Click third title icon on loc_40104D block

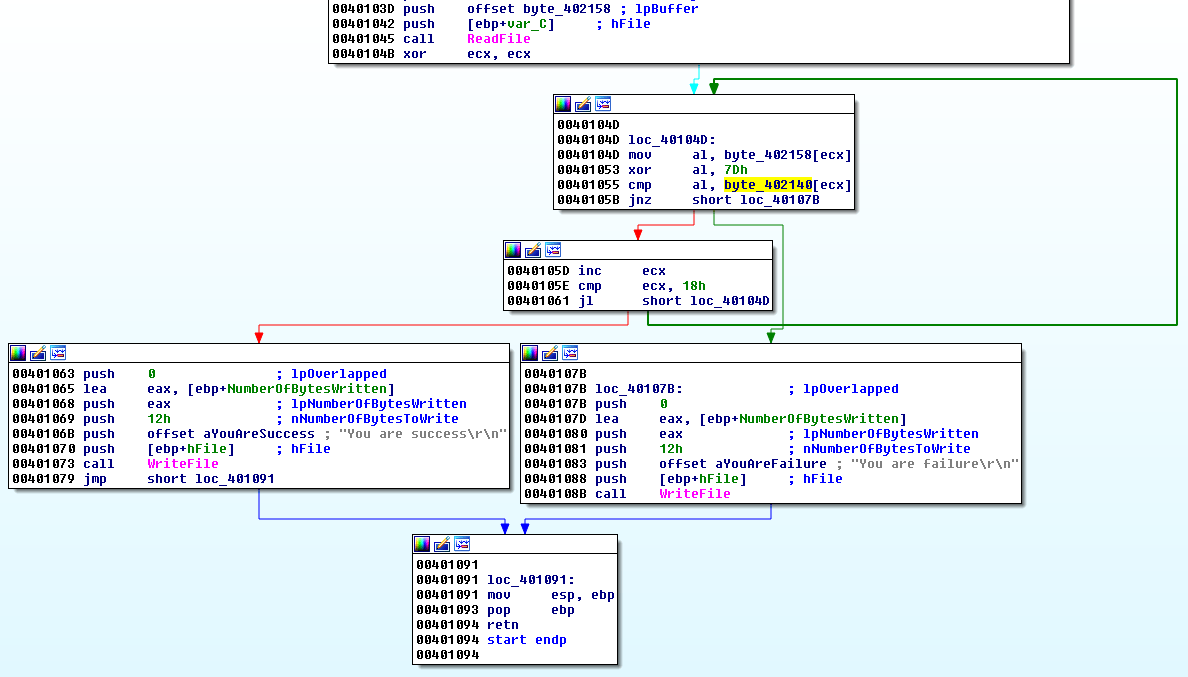tap(603, 104)
